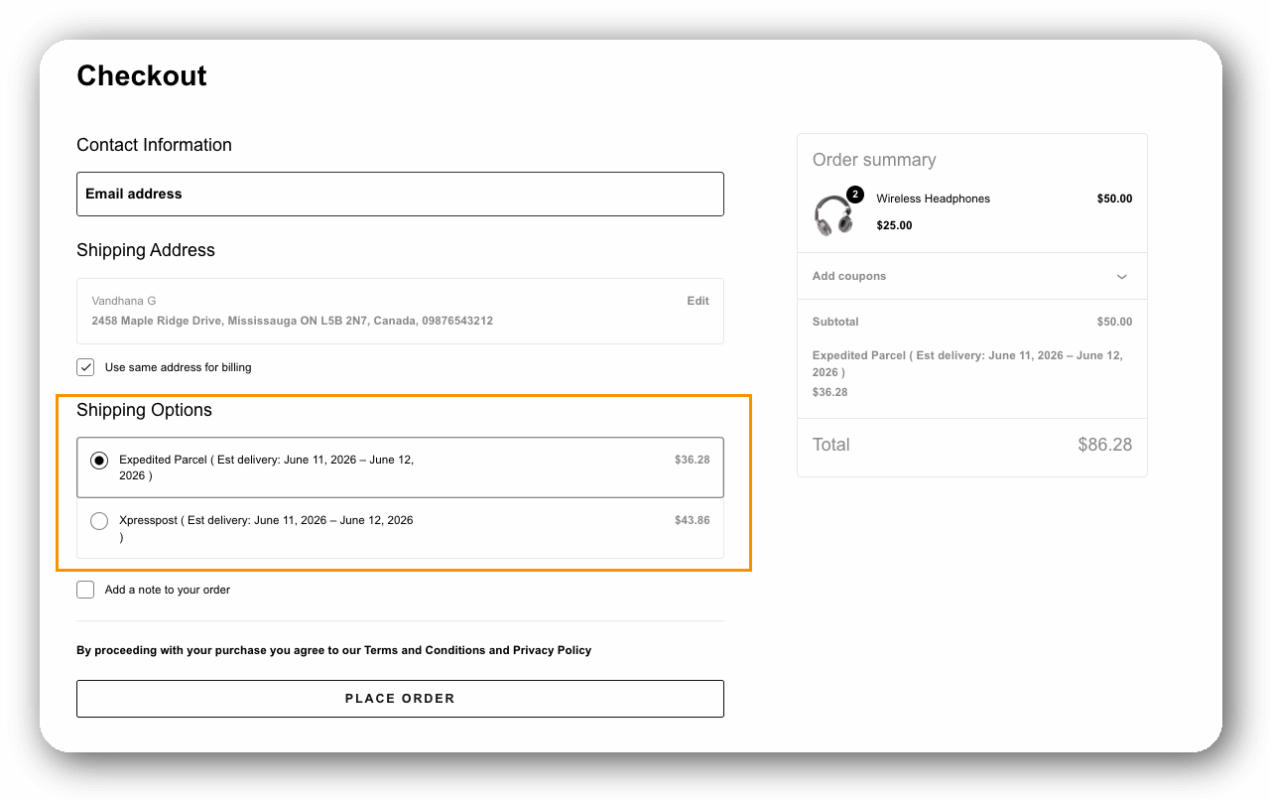Click the Subtotal label
This screenshot has height=800, width=1270.
coord(835,322)
